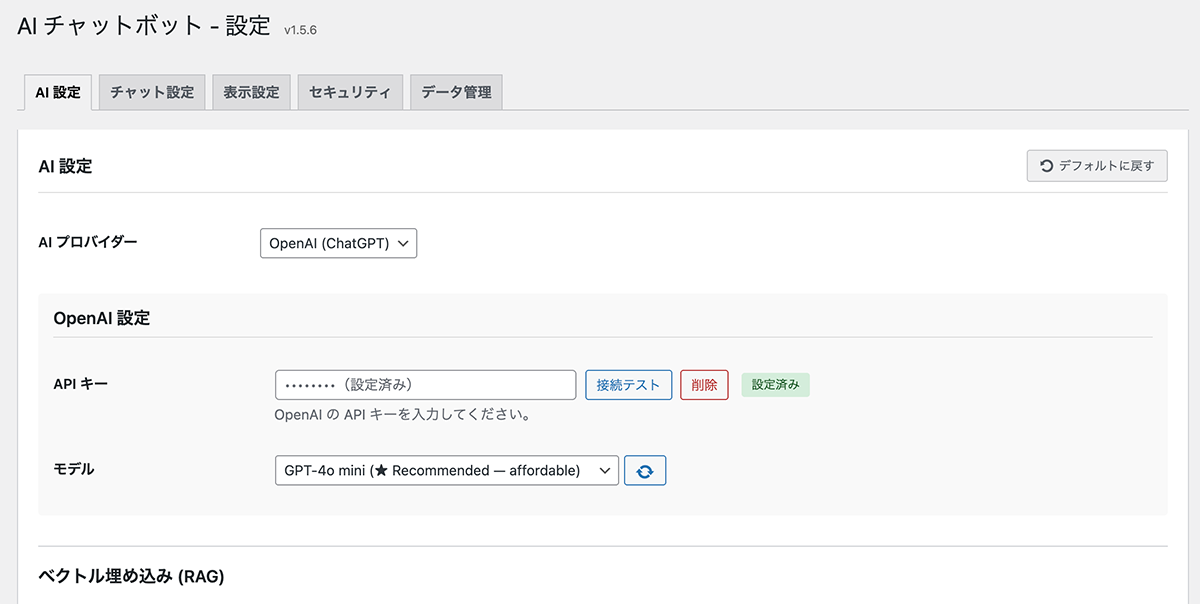This screenshot has height=604, width=1200.
Task: Click inside the API キー input field
Action: click(425, 384)
